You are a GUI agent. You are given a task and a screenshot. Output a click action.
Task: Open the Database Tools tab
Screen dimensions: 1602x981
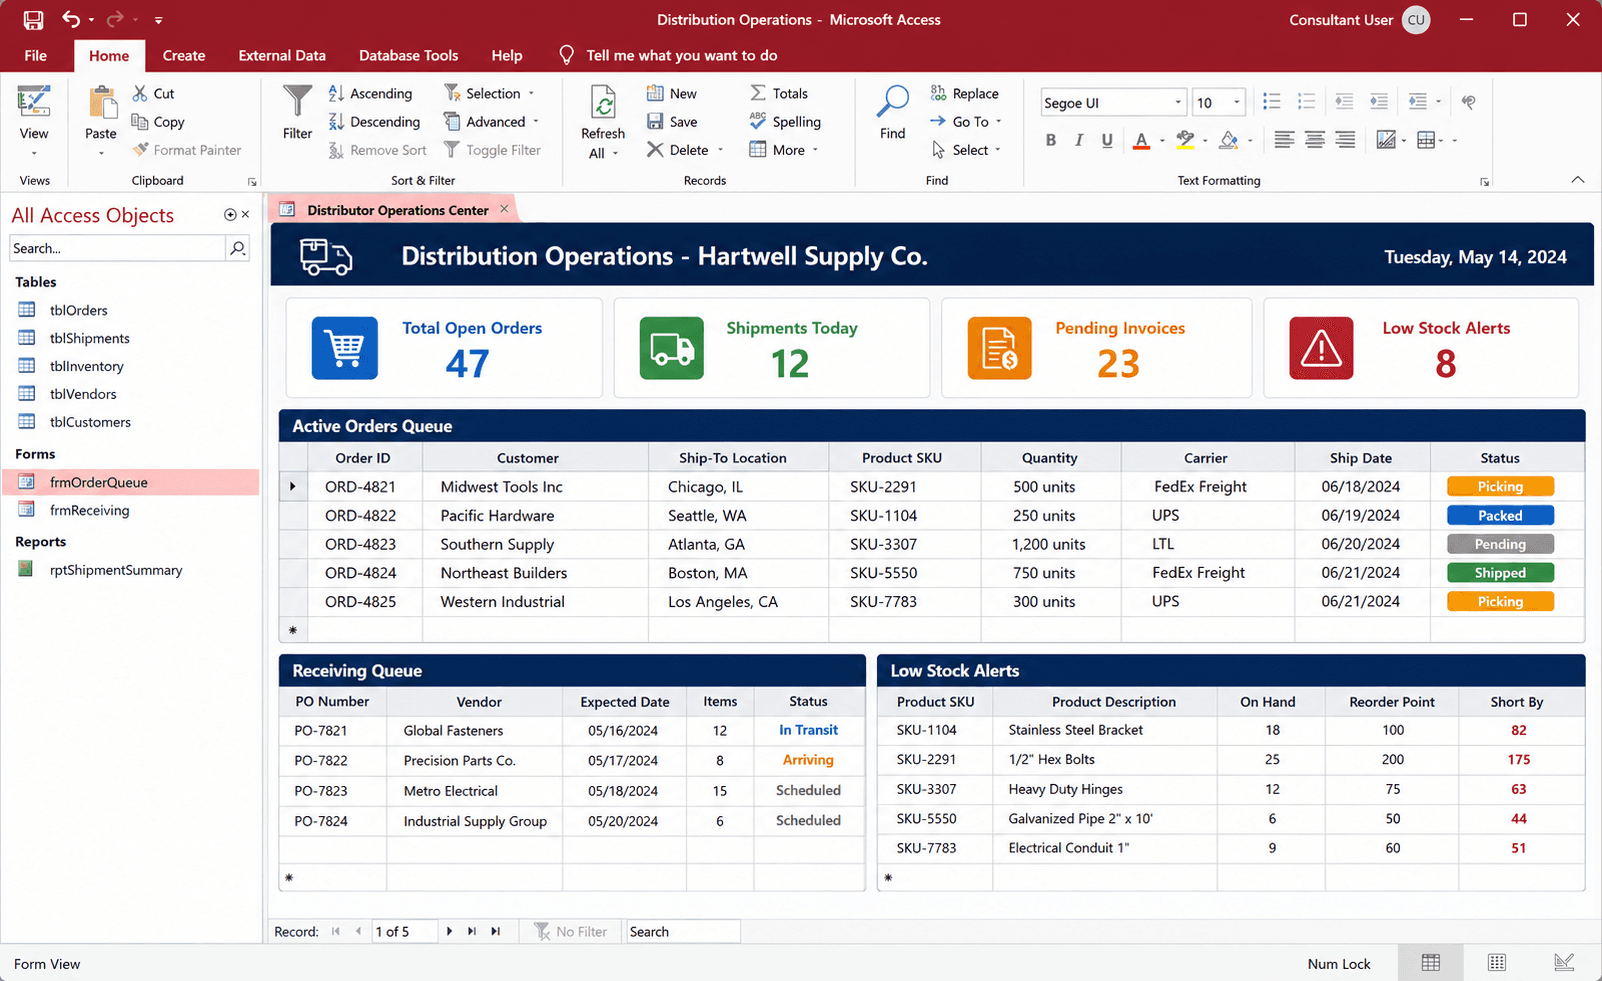pos(408,55)
